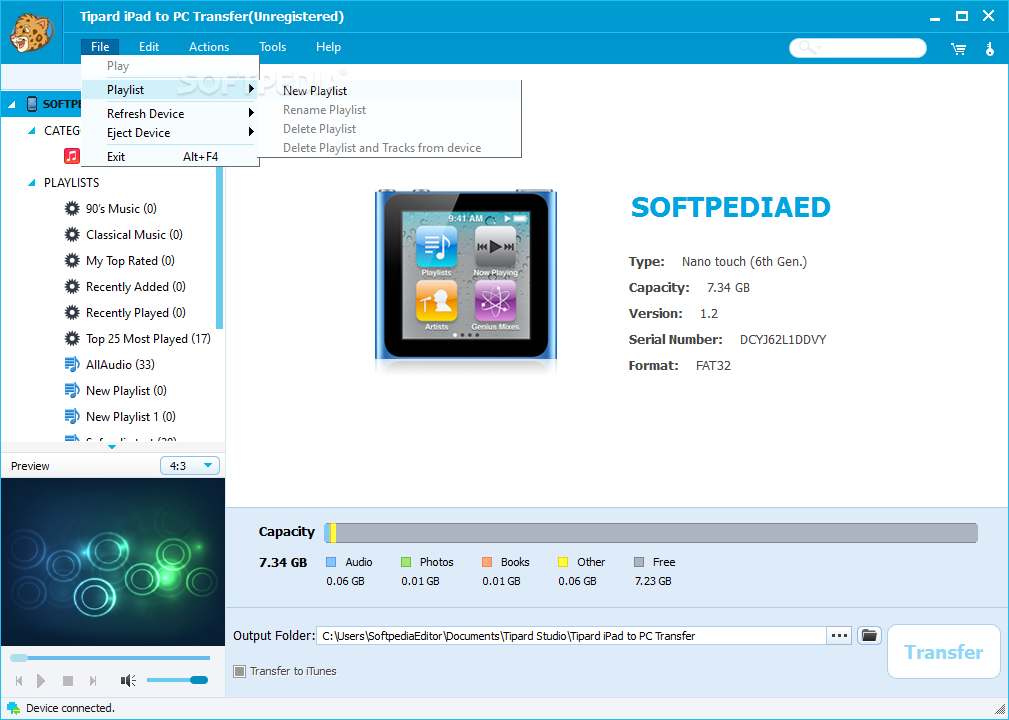Screen dimensions: 1009x720
Task: Click the playlist list scroll-down arrow
Action: [x=112, y=447]
